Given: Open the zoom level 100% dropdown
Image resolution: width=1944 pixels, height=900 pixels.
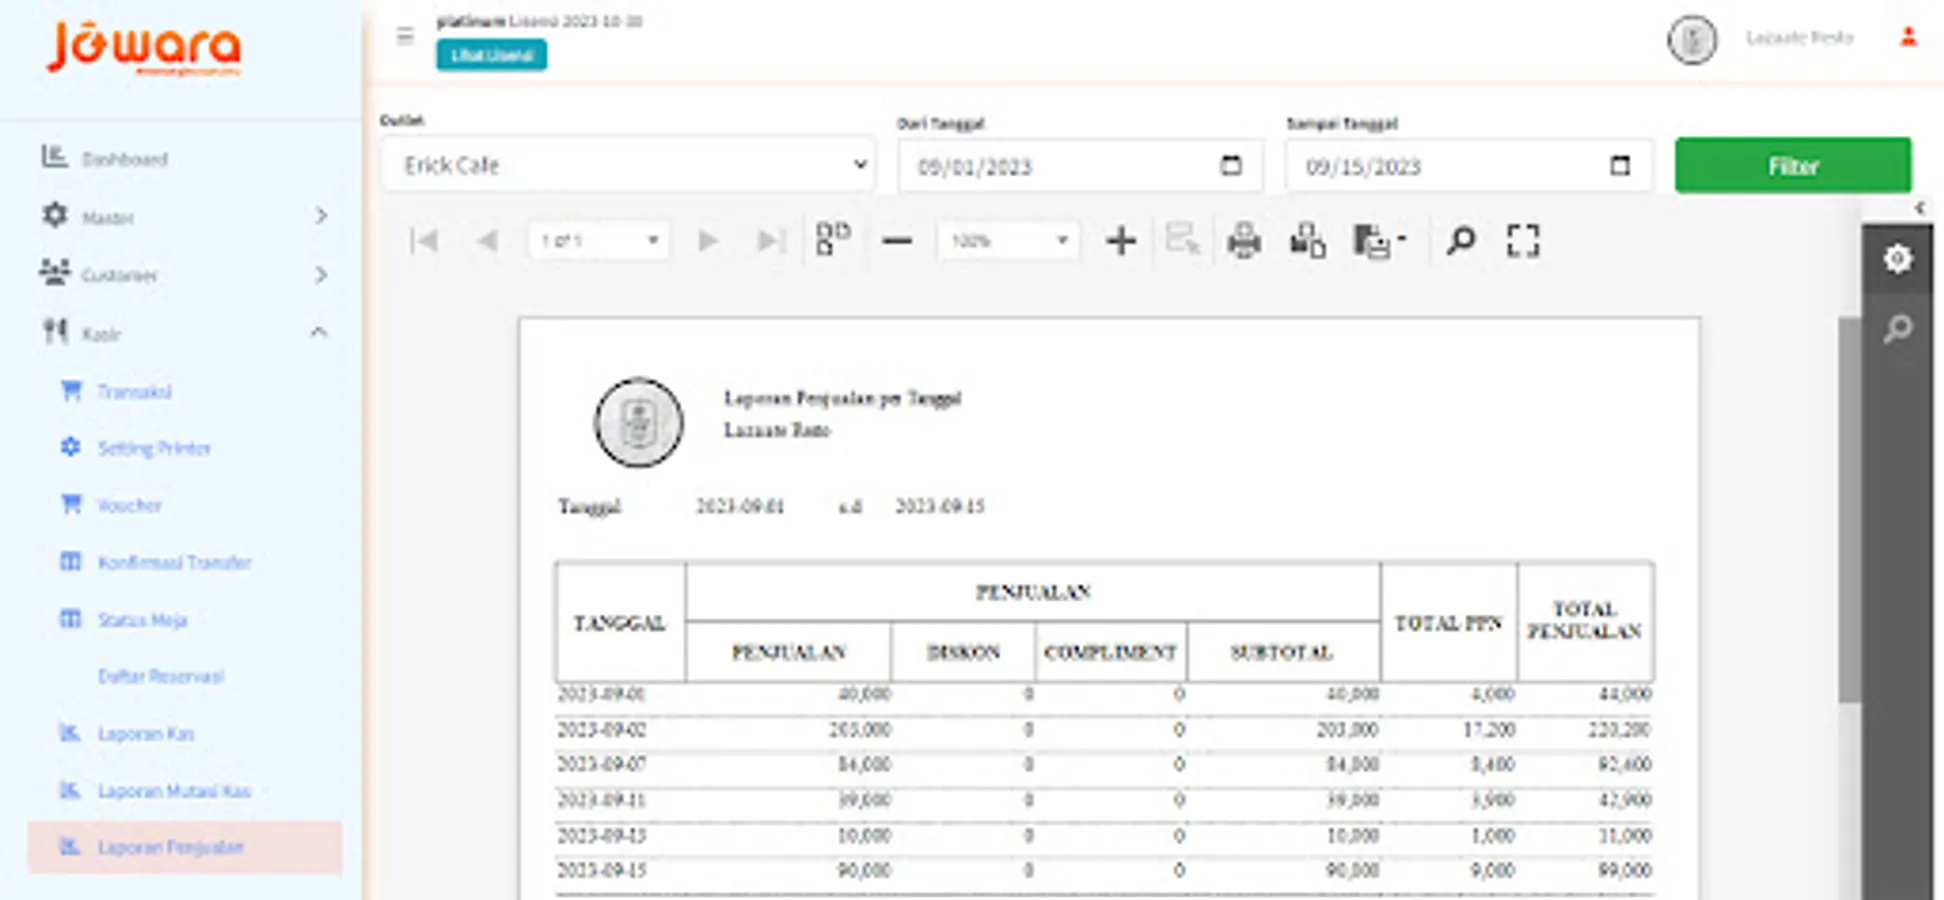Looking at the screenshot, I should point(1008,241).
